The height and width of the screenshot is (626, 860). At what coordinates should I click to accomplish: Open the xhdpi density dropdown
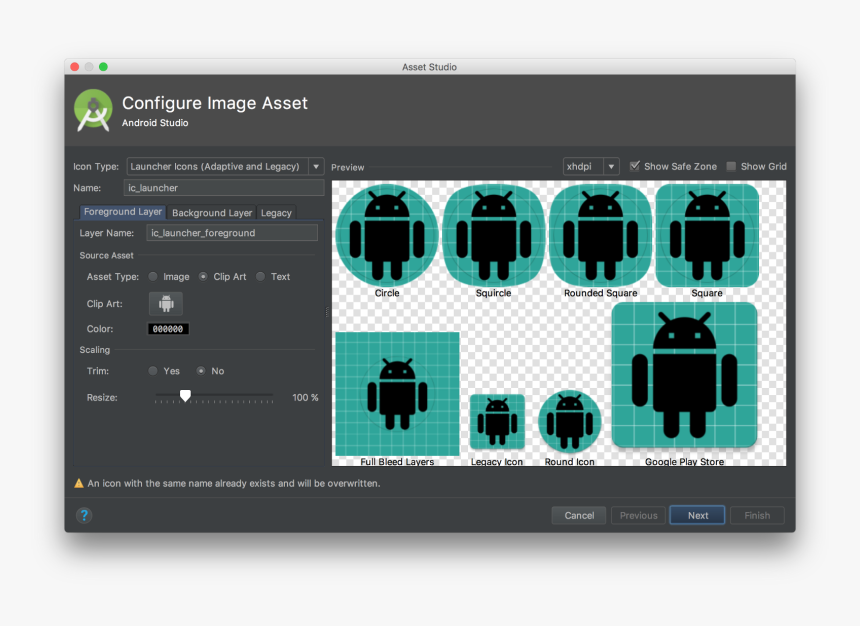[591, 166]
